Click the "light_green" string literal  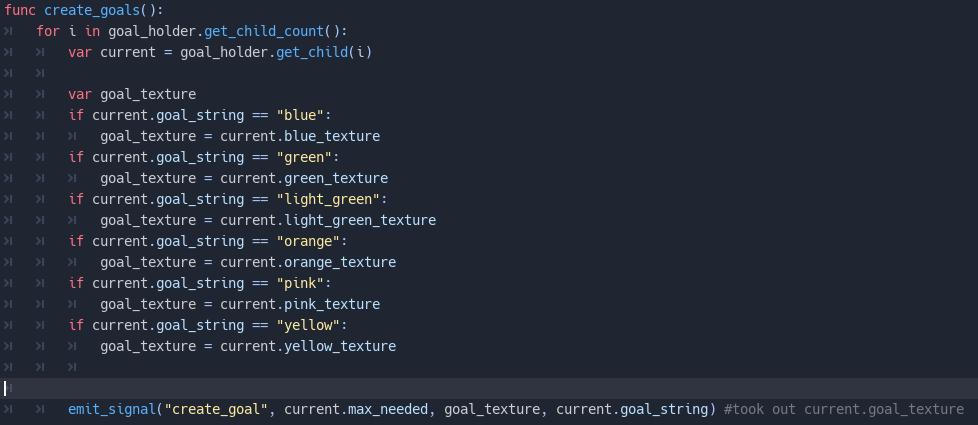point(328,199)
